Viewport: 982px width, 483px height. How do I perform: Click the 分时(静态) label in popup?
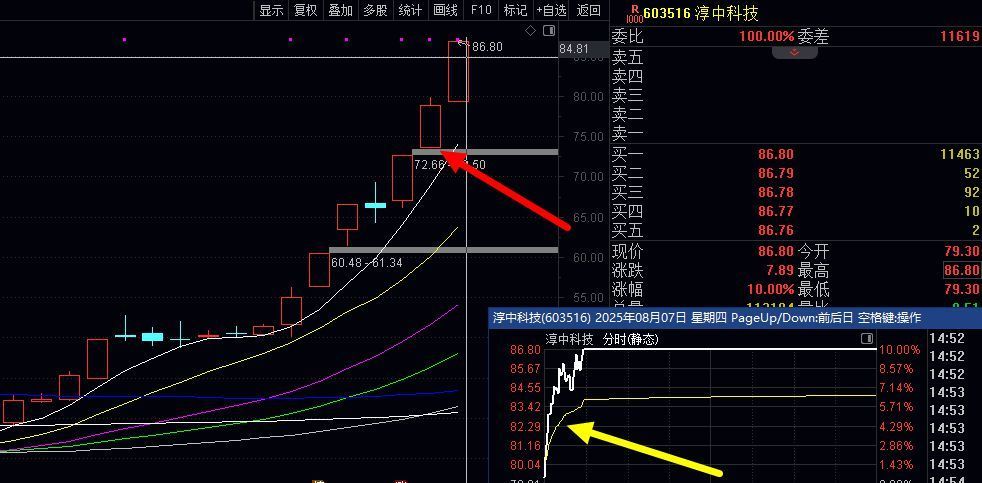point(631,340)
